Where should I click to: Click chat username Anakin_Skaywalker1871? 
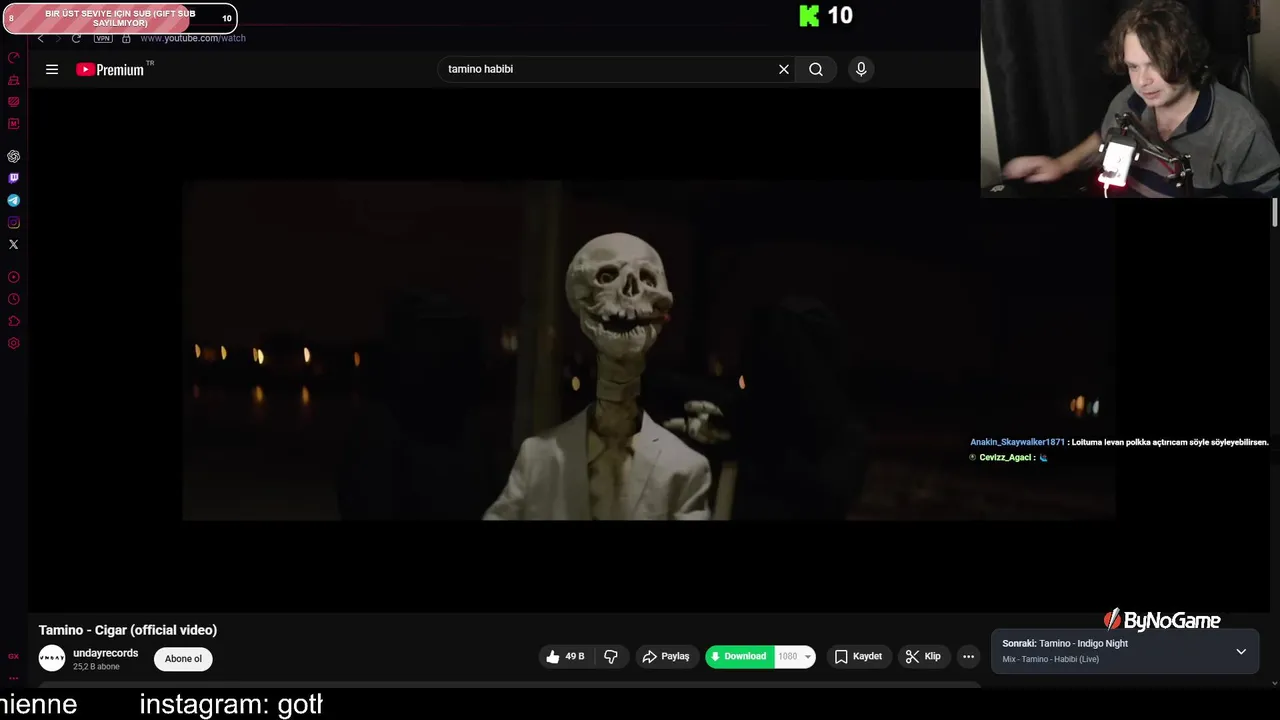(x=1017, y=442)
